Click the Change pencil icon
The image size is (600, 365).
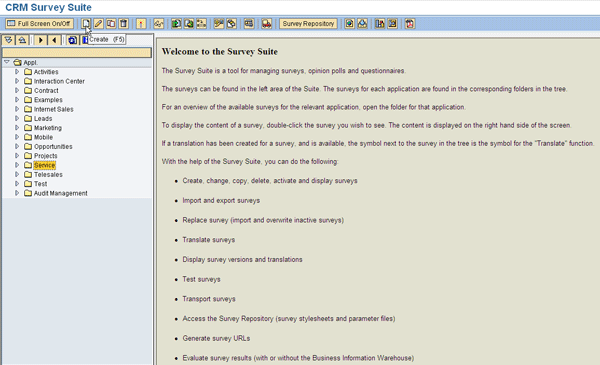click(x=98, y=24)
